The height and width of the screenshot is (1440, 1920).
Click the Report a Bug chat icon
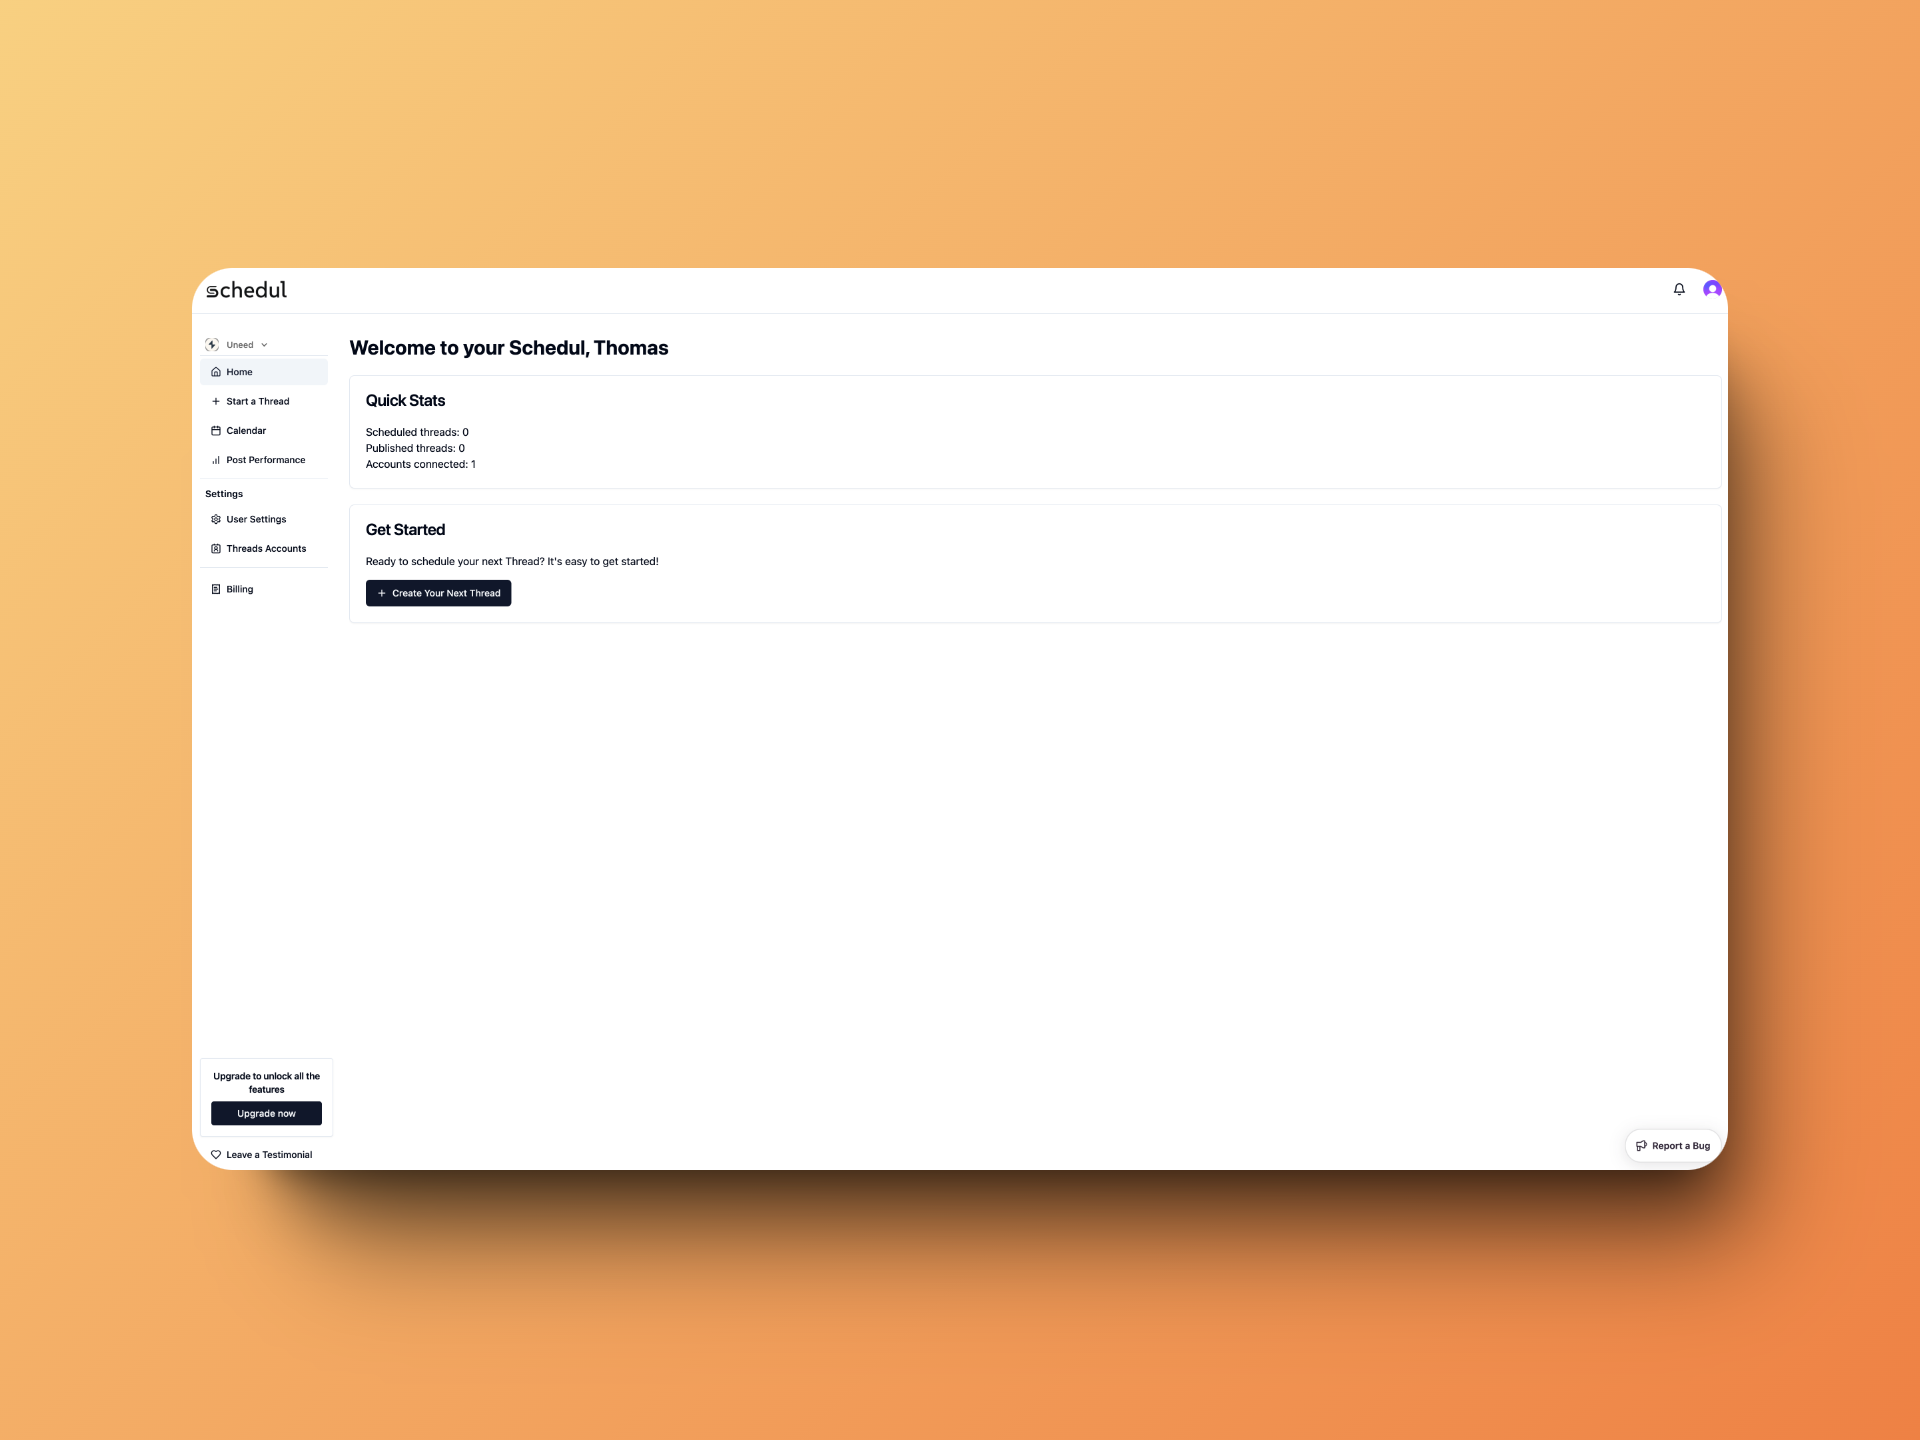point(1640,1145)
